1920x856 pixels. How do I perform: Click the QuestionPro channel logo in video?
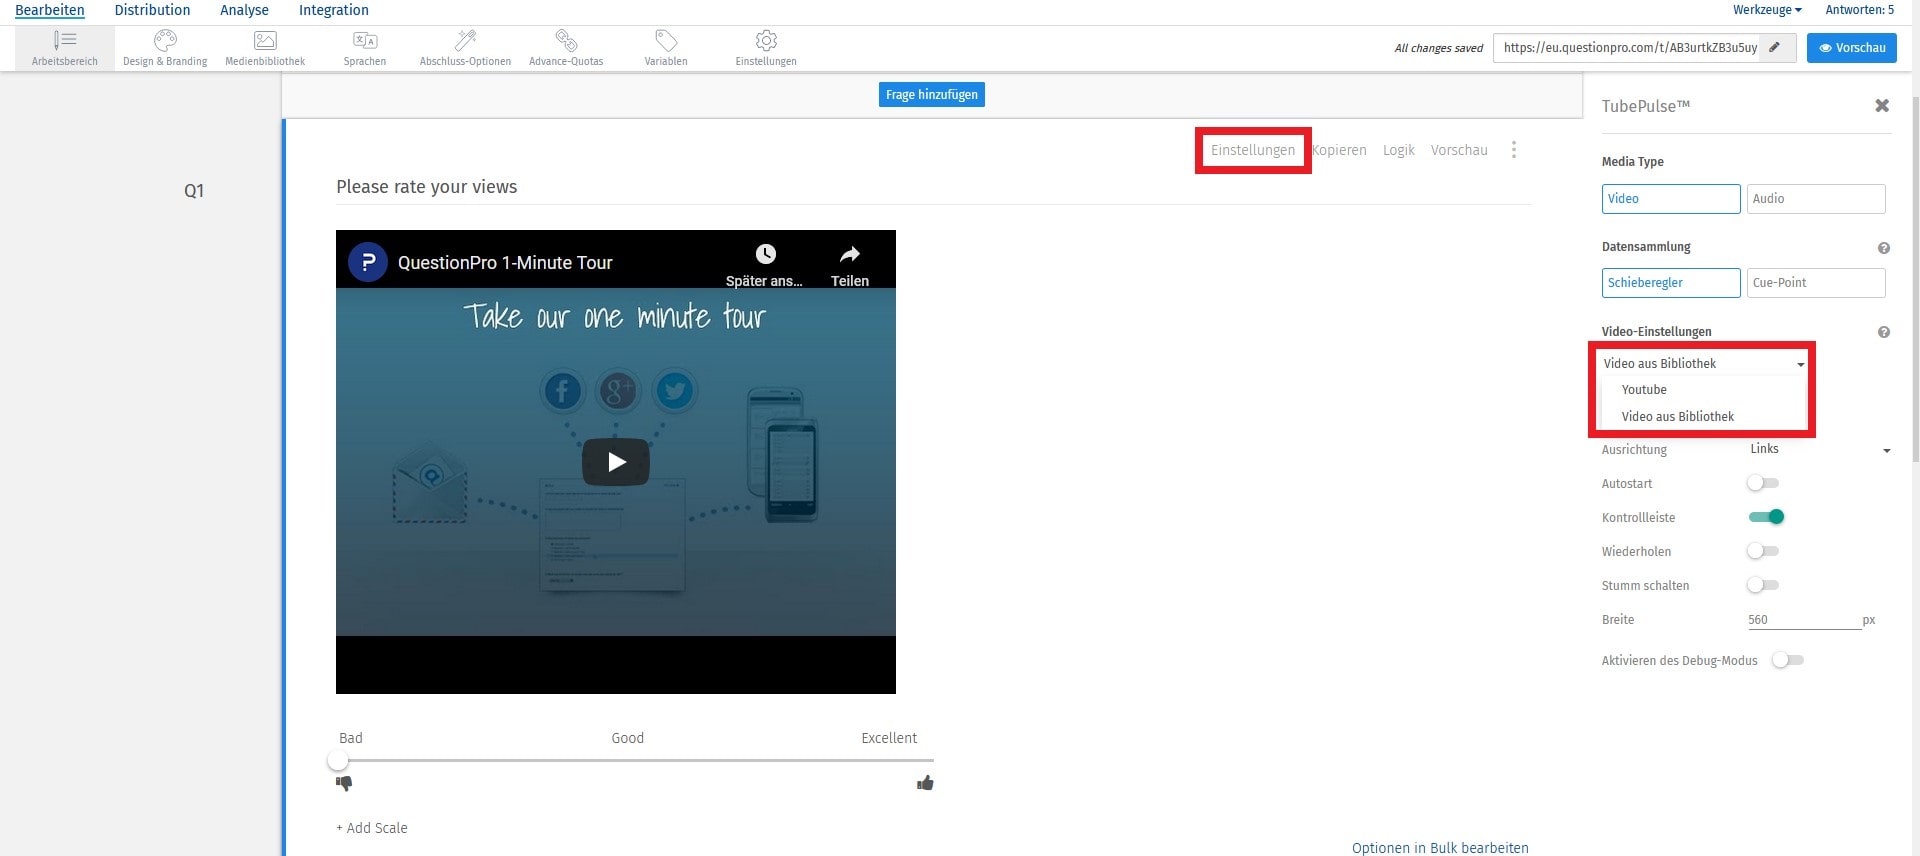[x=368, y=262]
